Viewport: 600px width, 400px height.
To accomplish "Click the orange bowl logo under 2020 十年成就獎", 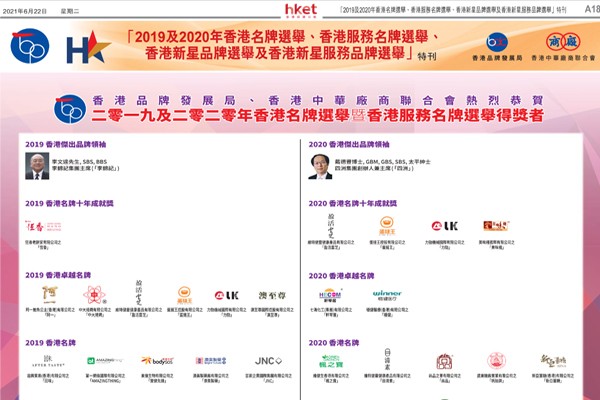I will tap(387, 225).
